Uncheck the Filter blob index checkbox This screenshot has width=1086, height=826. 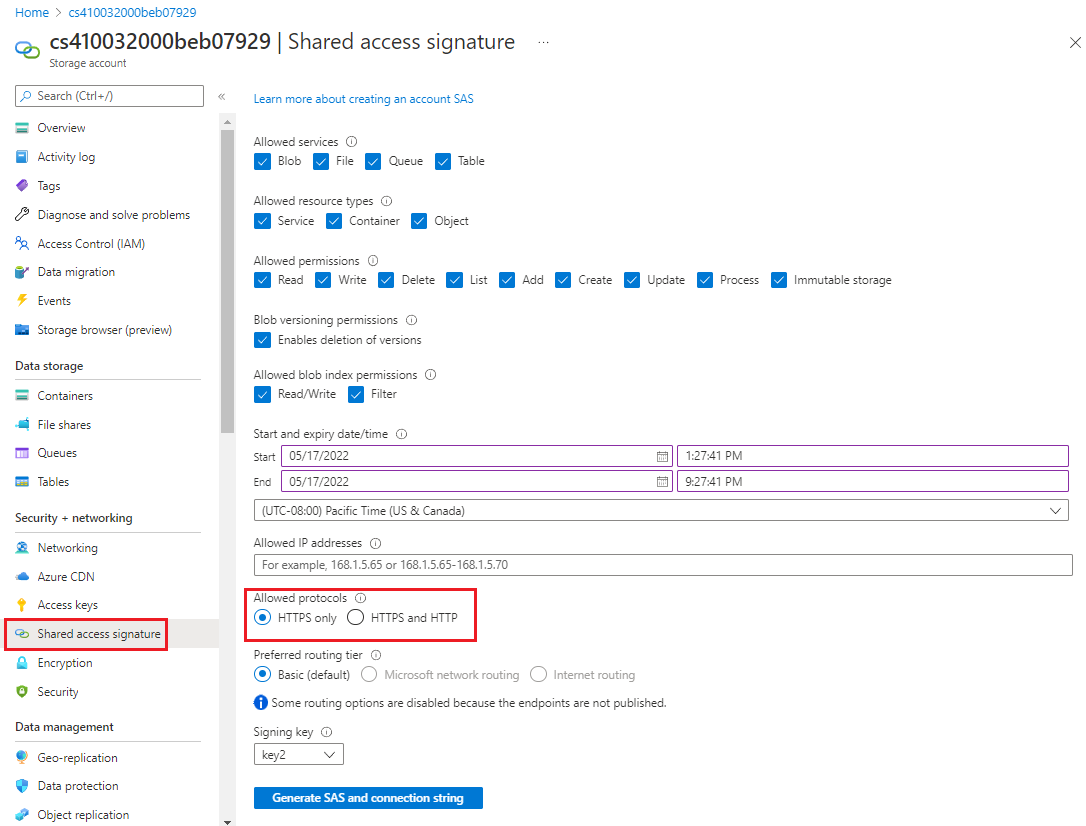coord(356,394)
